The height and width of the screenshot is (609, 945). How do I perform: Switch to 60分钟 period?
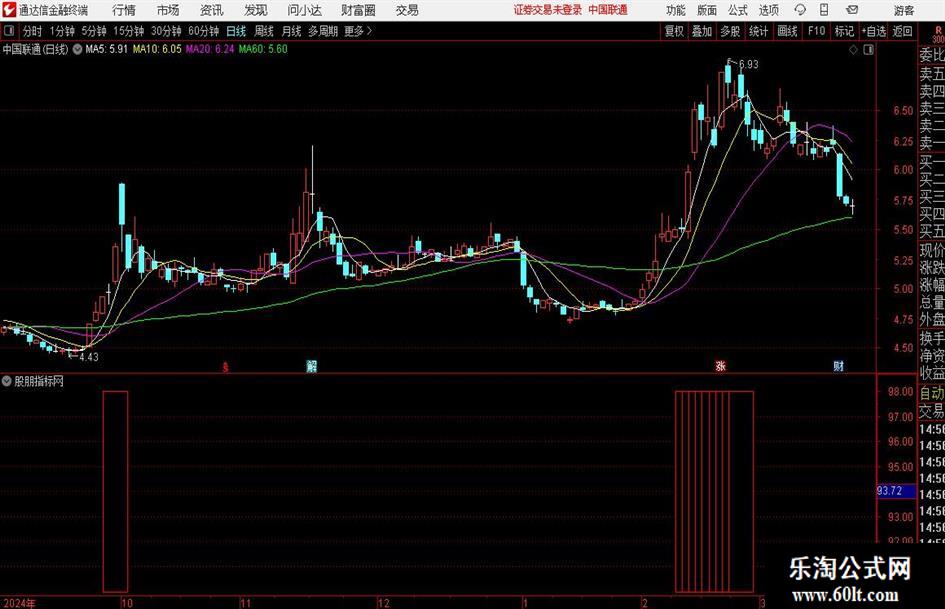click(x=204, y=31)
